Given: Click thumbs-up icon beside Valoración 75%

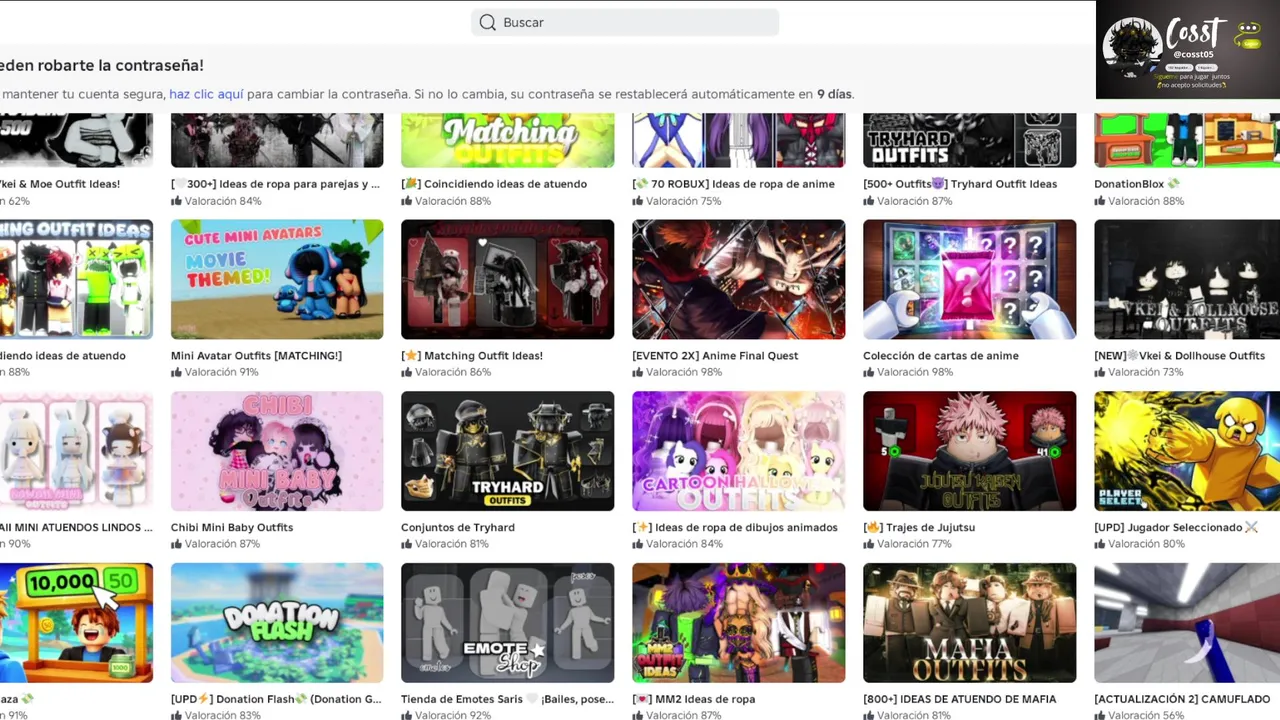Looking at the screenshot, I should click(637, 201).
